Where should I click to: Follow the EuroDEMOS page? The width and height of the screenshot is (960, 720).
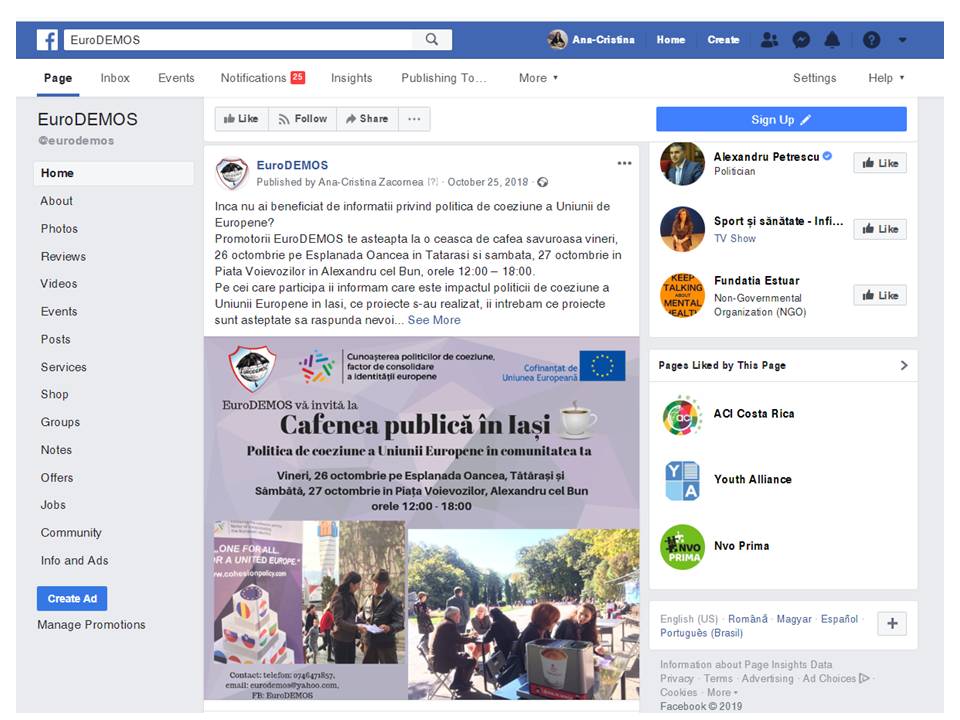302,119
